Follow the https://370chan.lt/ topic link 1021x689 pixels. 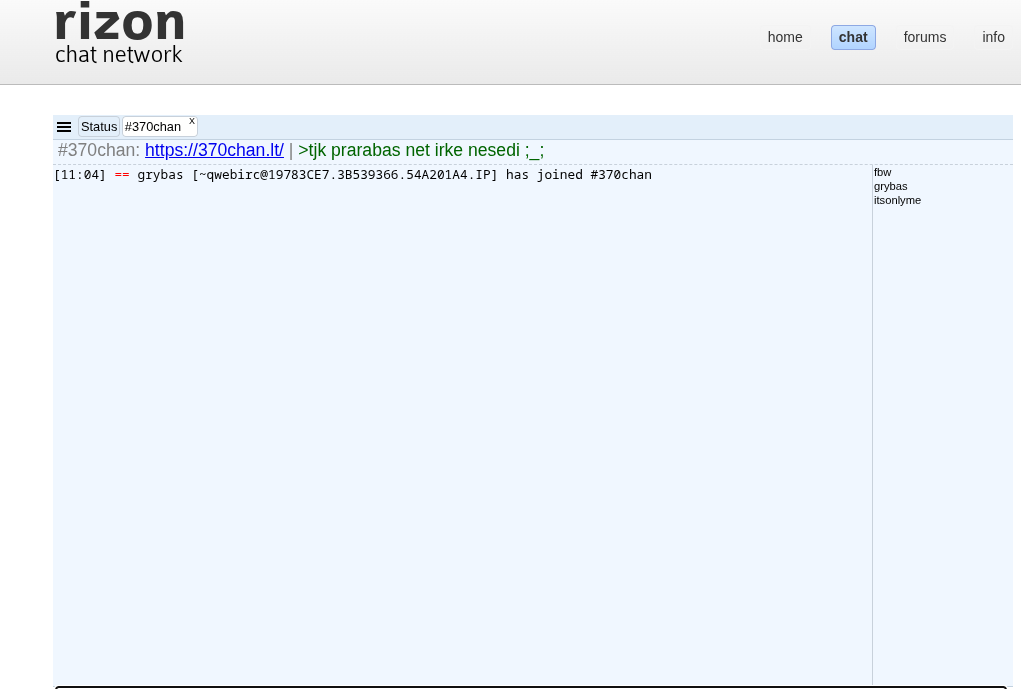pyautogui.click(x=214, y=150)
